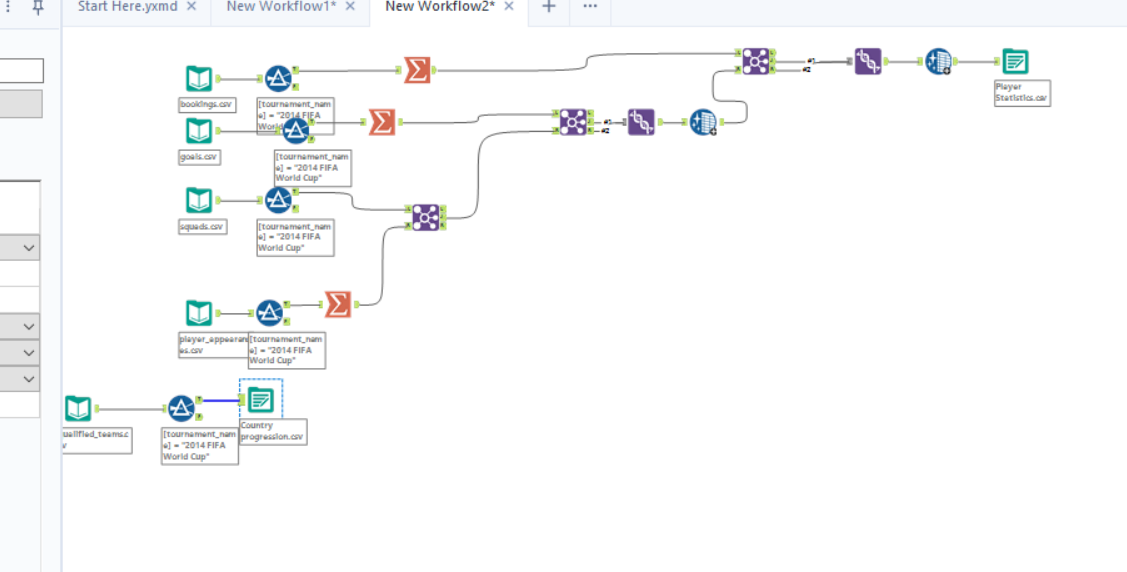Switch to the New Workflow2* tab
The width and height of the screenshot is (1127, 572).
tap(440, 6)
